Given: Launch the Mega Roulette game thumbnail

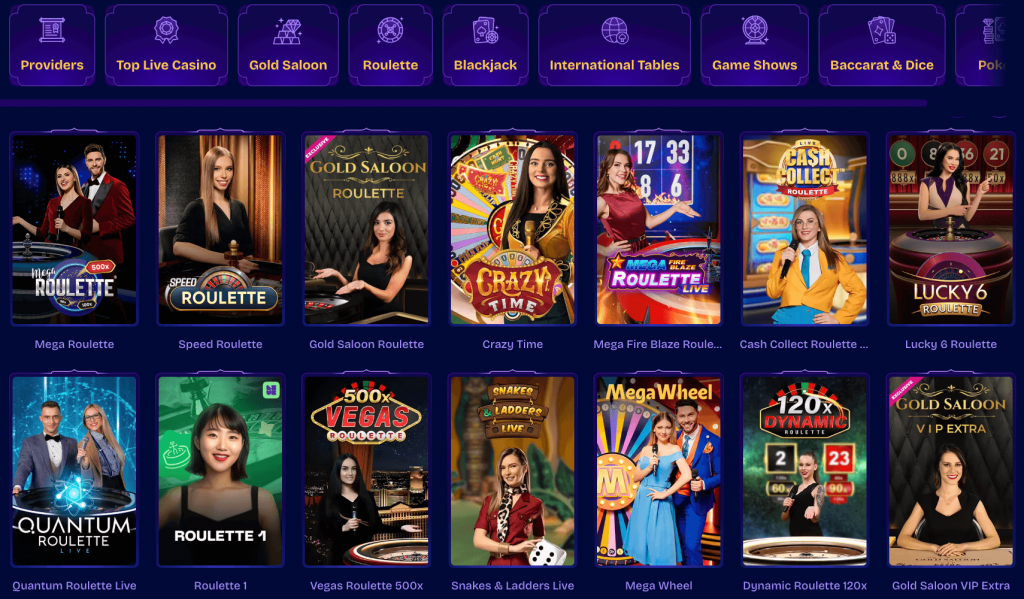Looking at the screenshot, I should (x=74, y=229).
